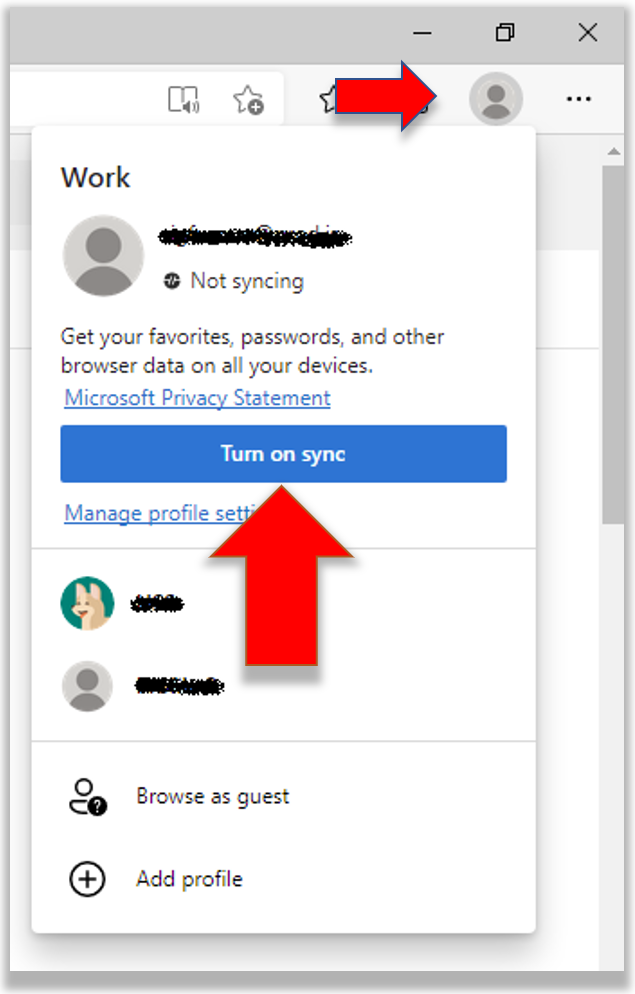Click the Read aloud icon in address bar

pos(182,99)
